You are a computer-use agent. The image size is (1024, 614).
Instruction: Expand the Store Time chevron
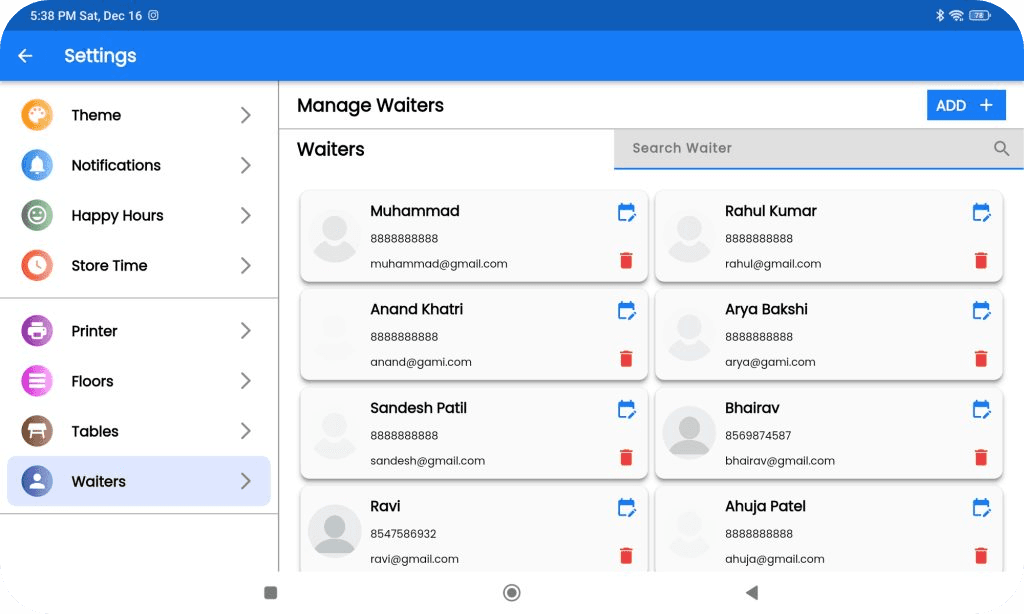click(246, 266)
